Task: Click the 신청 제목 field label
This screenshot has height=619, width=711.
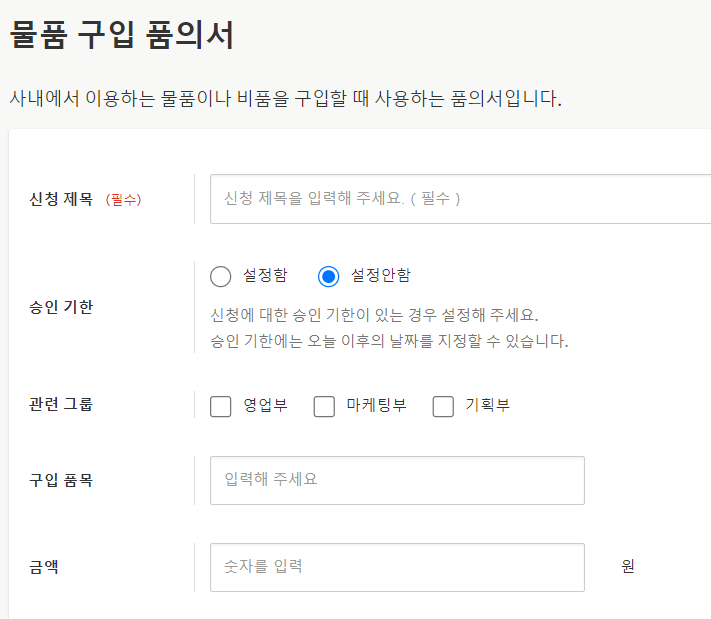Action: (x=61, y=199)
